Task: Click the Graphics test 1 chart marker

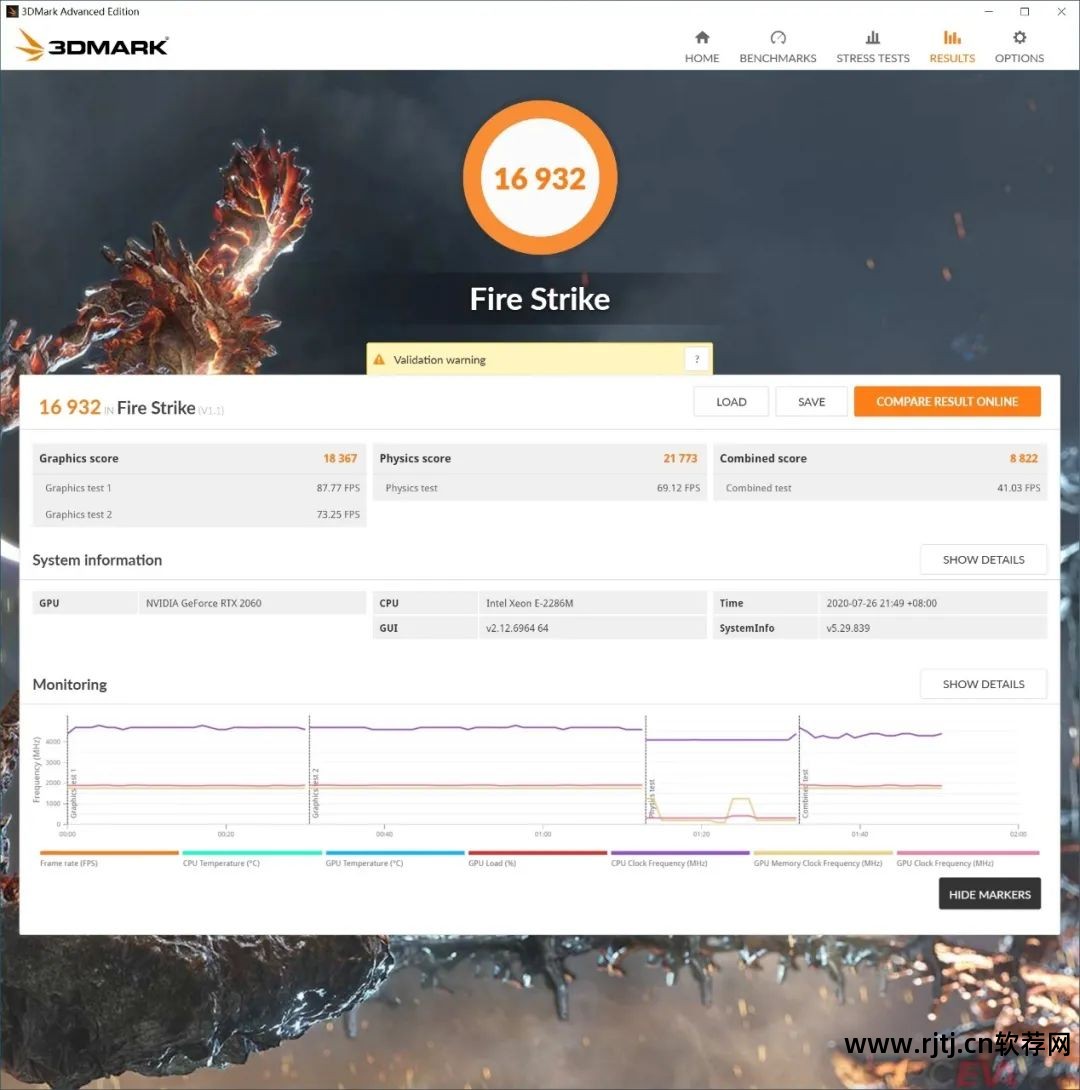Action: tap(74, 793)
